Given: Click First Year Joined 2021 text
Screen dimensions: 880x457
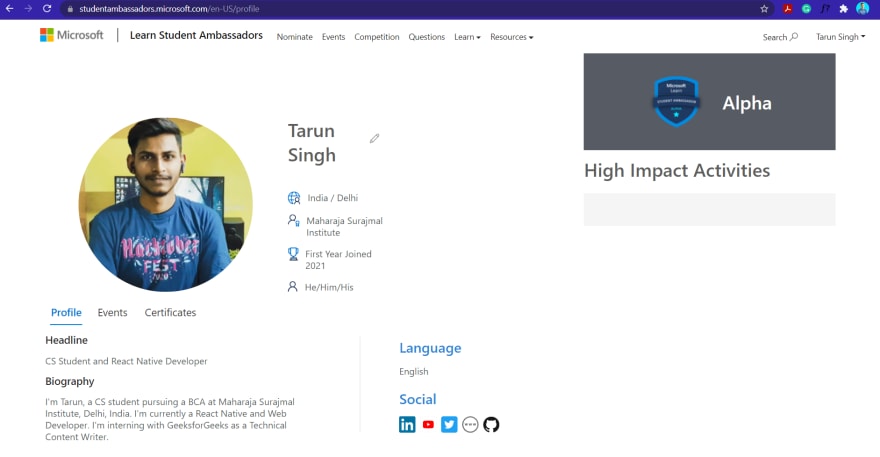Looking at the screenshot, I should [x=338, y=259].
